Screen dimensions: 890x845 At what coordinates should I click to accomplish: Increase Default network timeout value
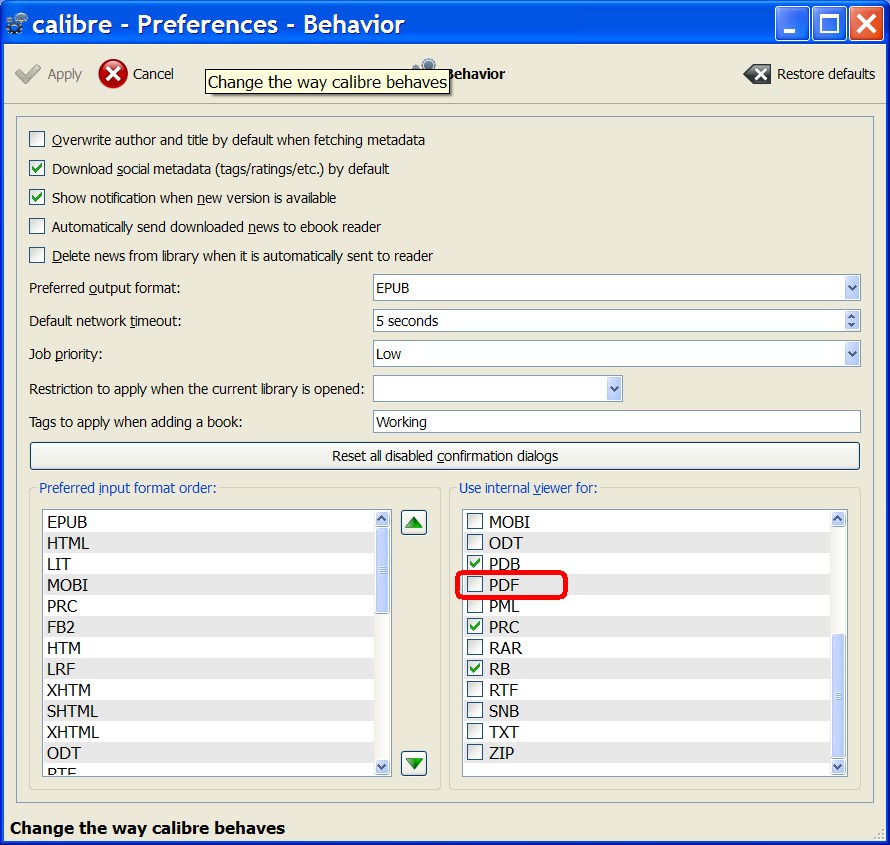(851, 316)
